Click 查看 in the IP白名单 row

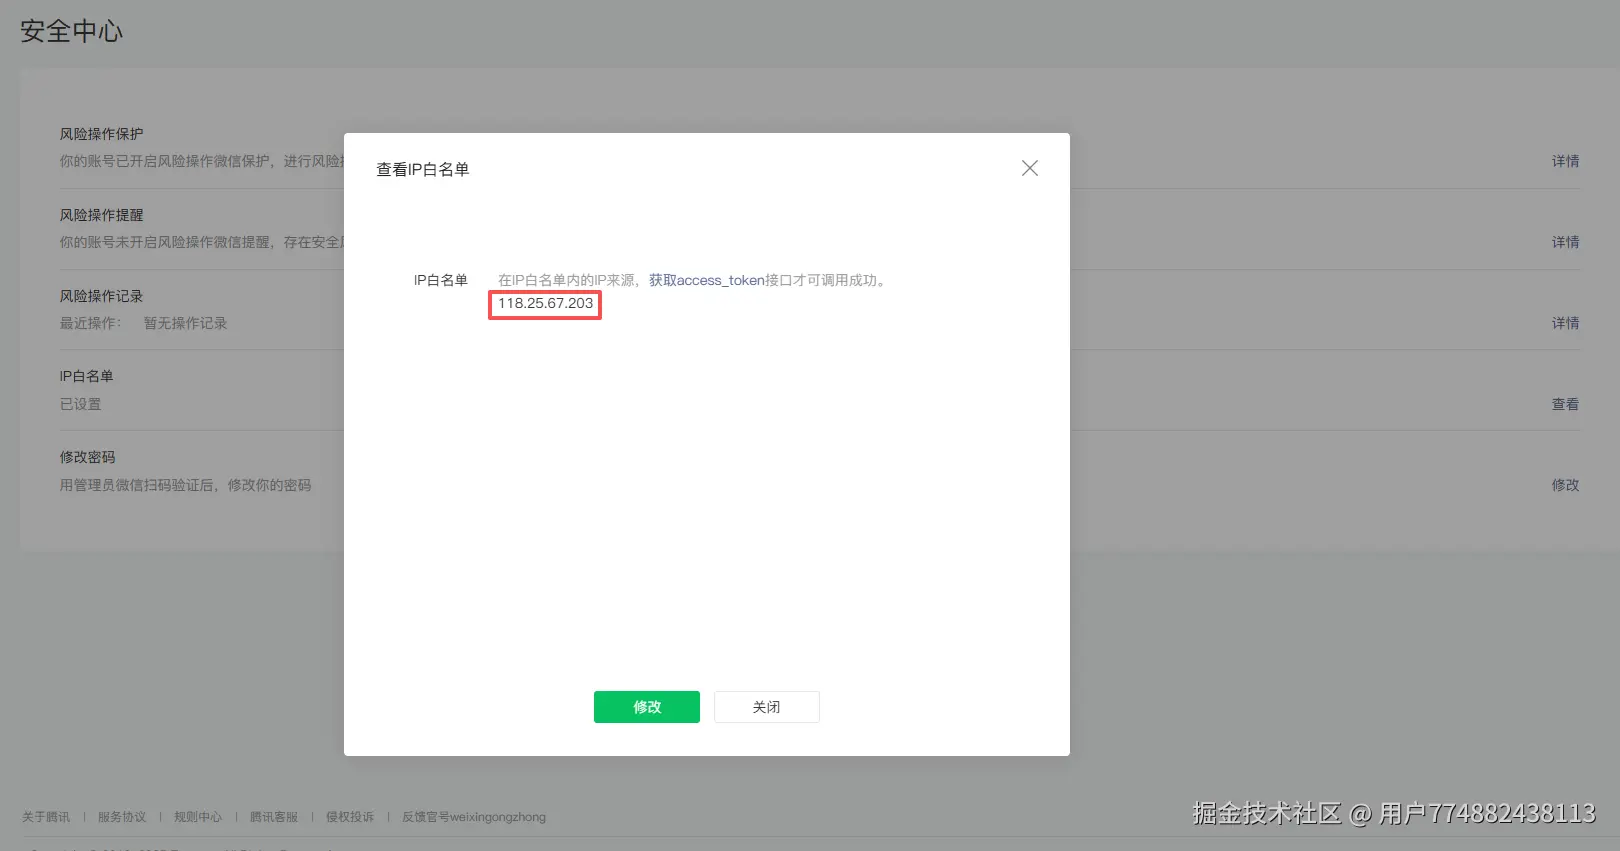click(1566, 404)
